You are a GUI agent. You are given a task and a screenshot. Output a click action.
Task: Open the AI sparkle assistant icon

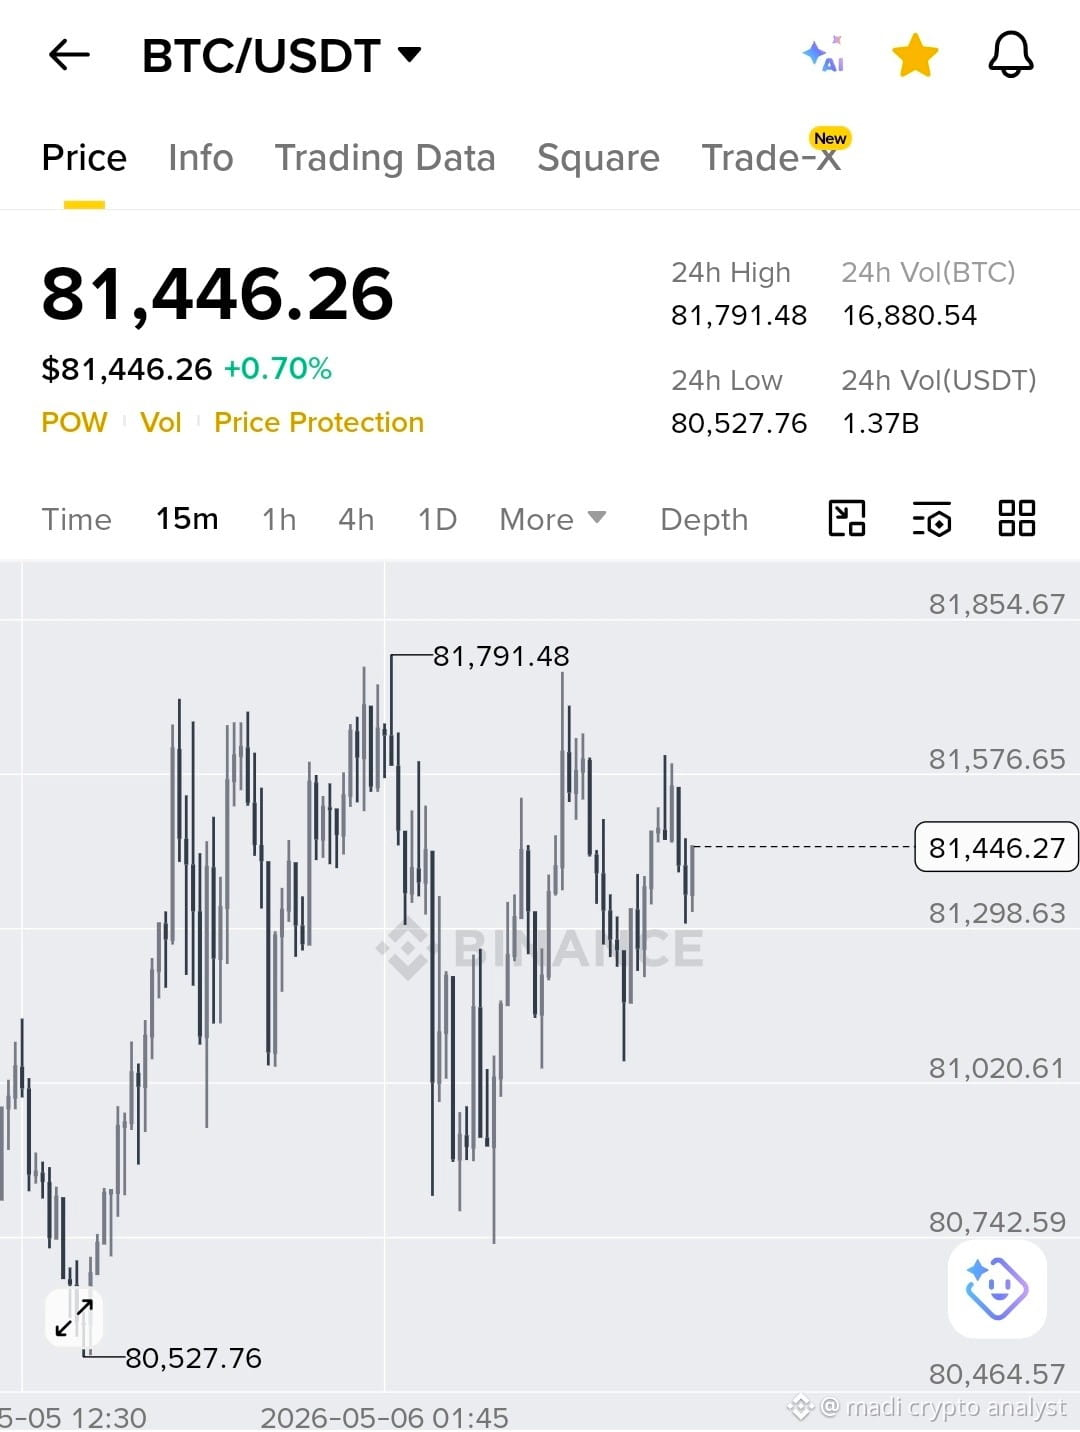pyautogui.click(x=824, y=54)
